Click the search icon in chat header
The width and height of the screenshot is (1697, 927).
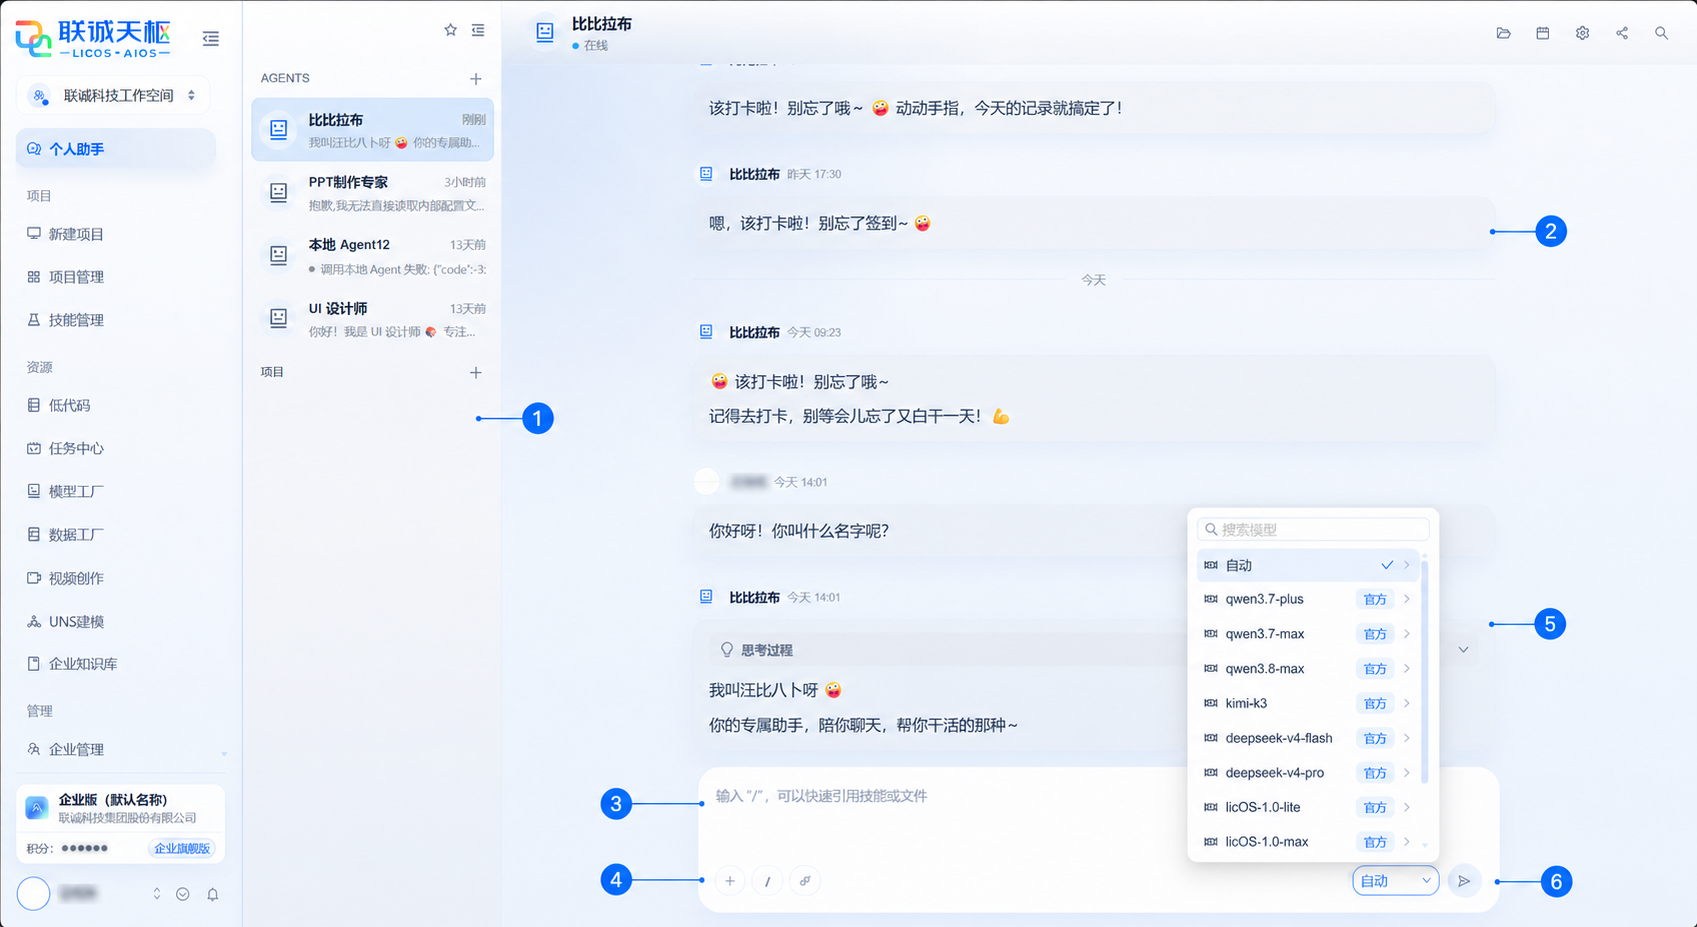(x=1661, y=33)
